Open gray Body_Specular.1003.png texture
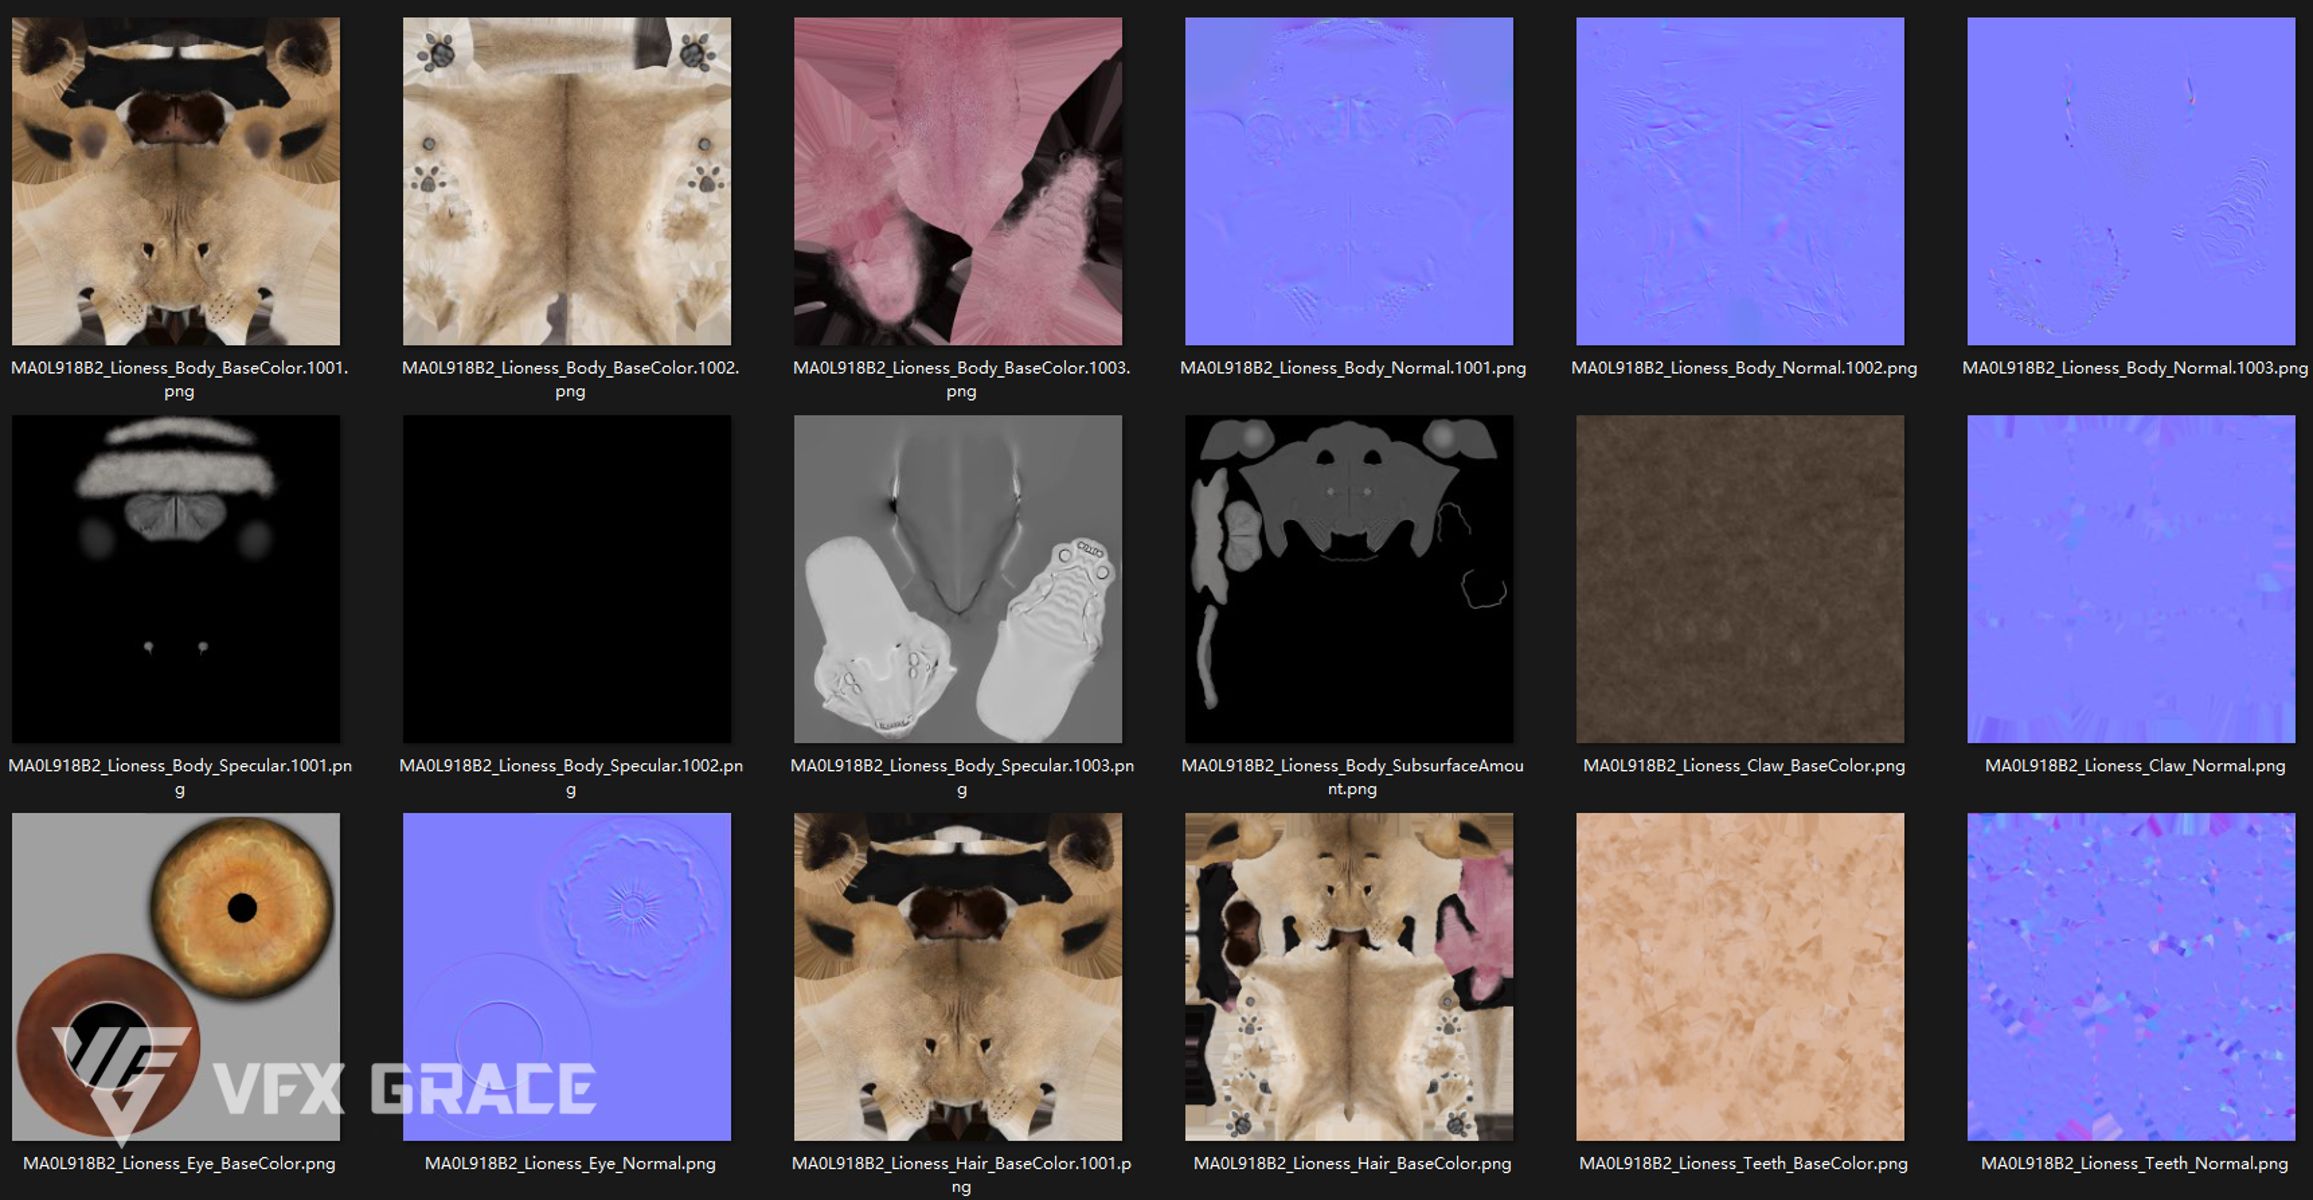 pos(958,579)
